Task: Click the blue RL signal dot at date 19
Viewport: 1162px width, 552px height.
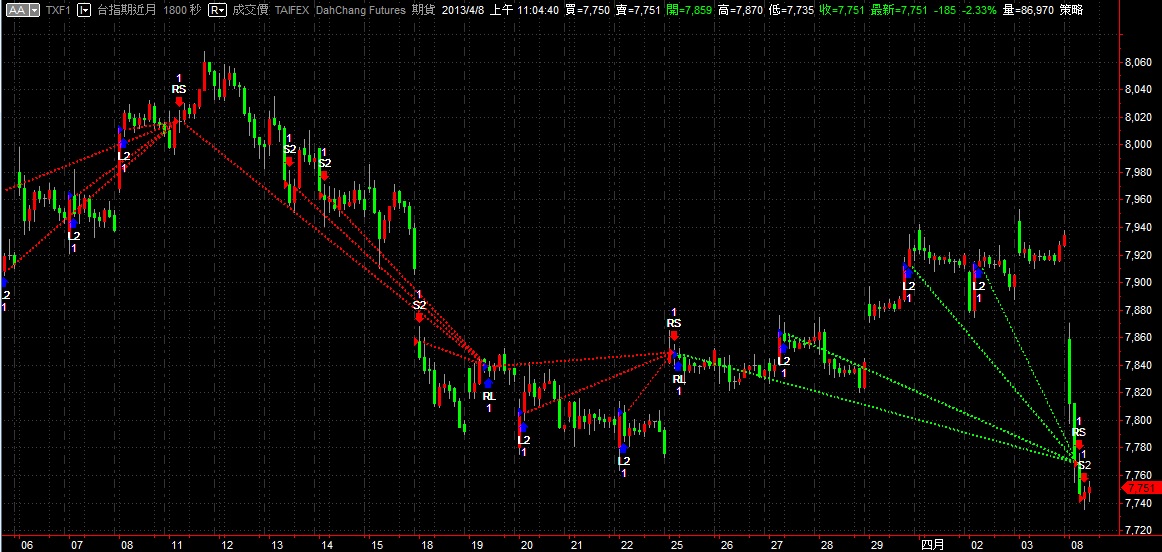Action: coord(488,383)
